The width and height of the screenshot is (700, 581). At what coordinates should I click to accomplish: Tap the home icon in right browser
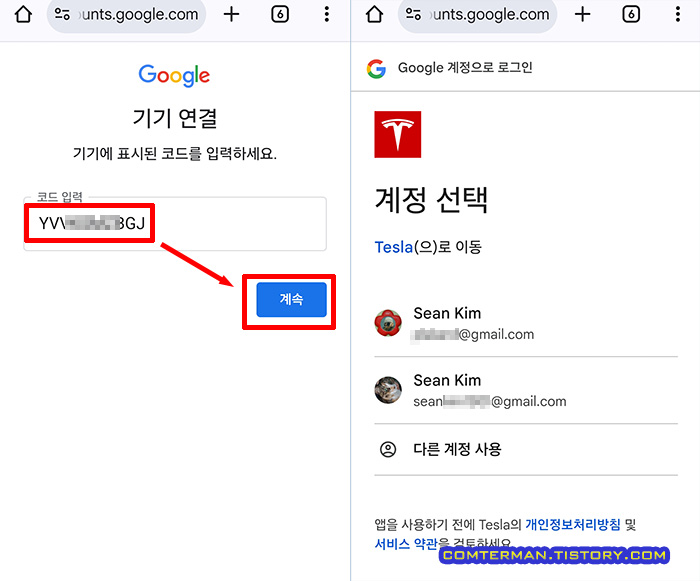pyautogui.click(x=374, y=14)
